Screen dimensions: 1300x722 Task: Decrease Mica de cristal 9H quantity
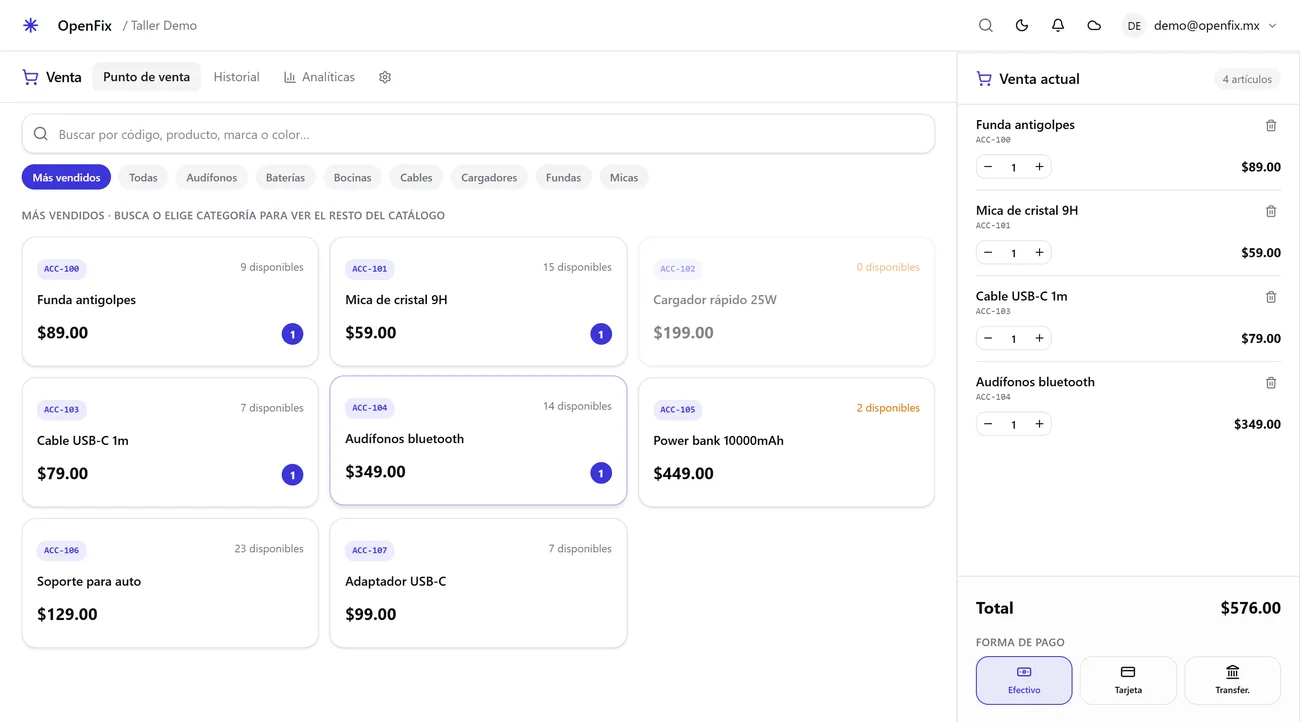[x=988, y=253]
